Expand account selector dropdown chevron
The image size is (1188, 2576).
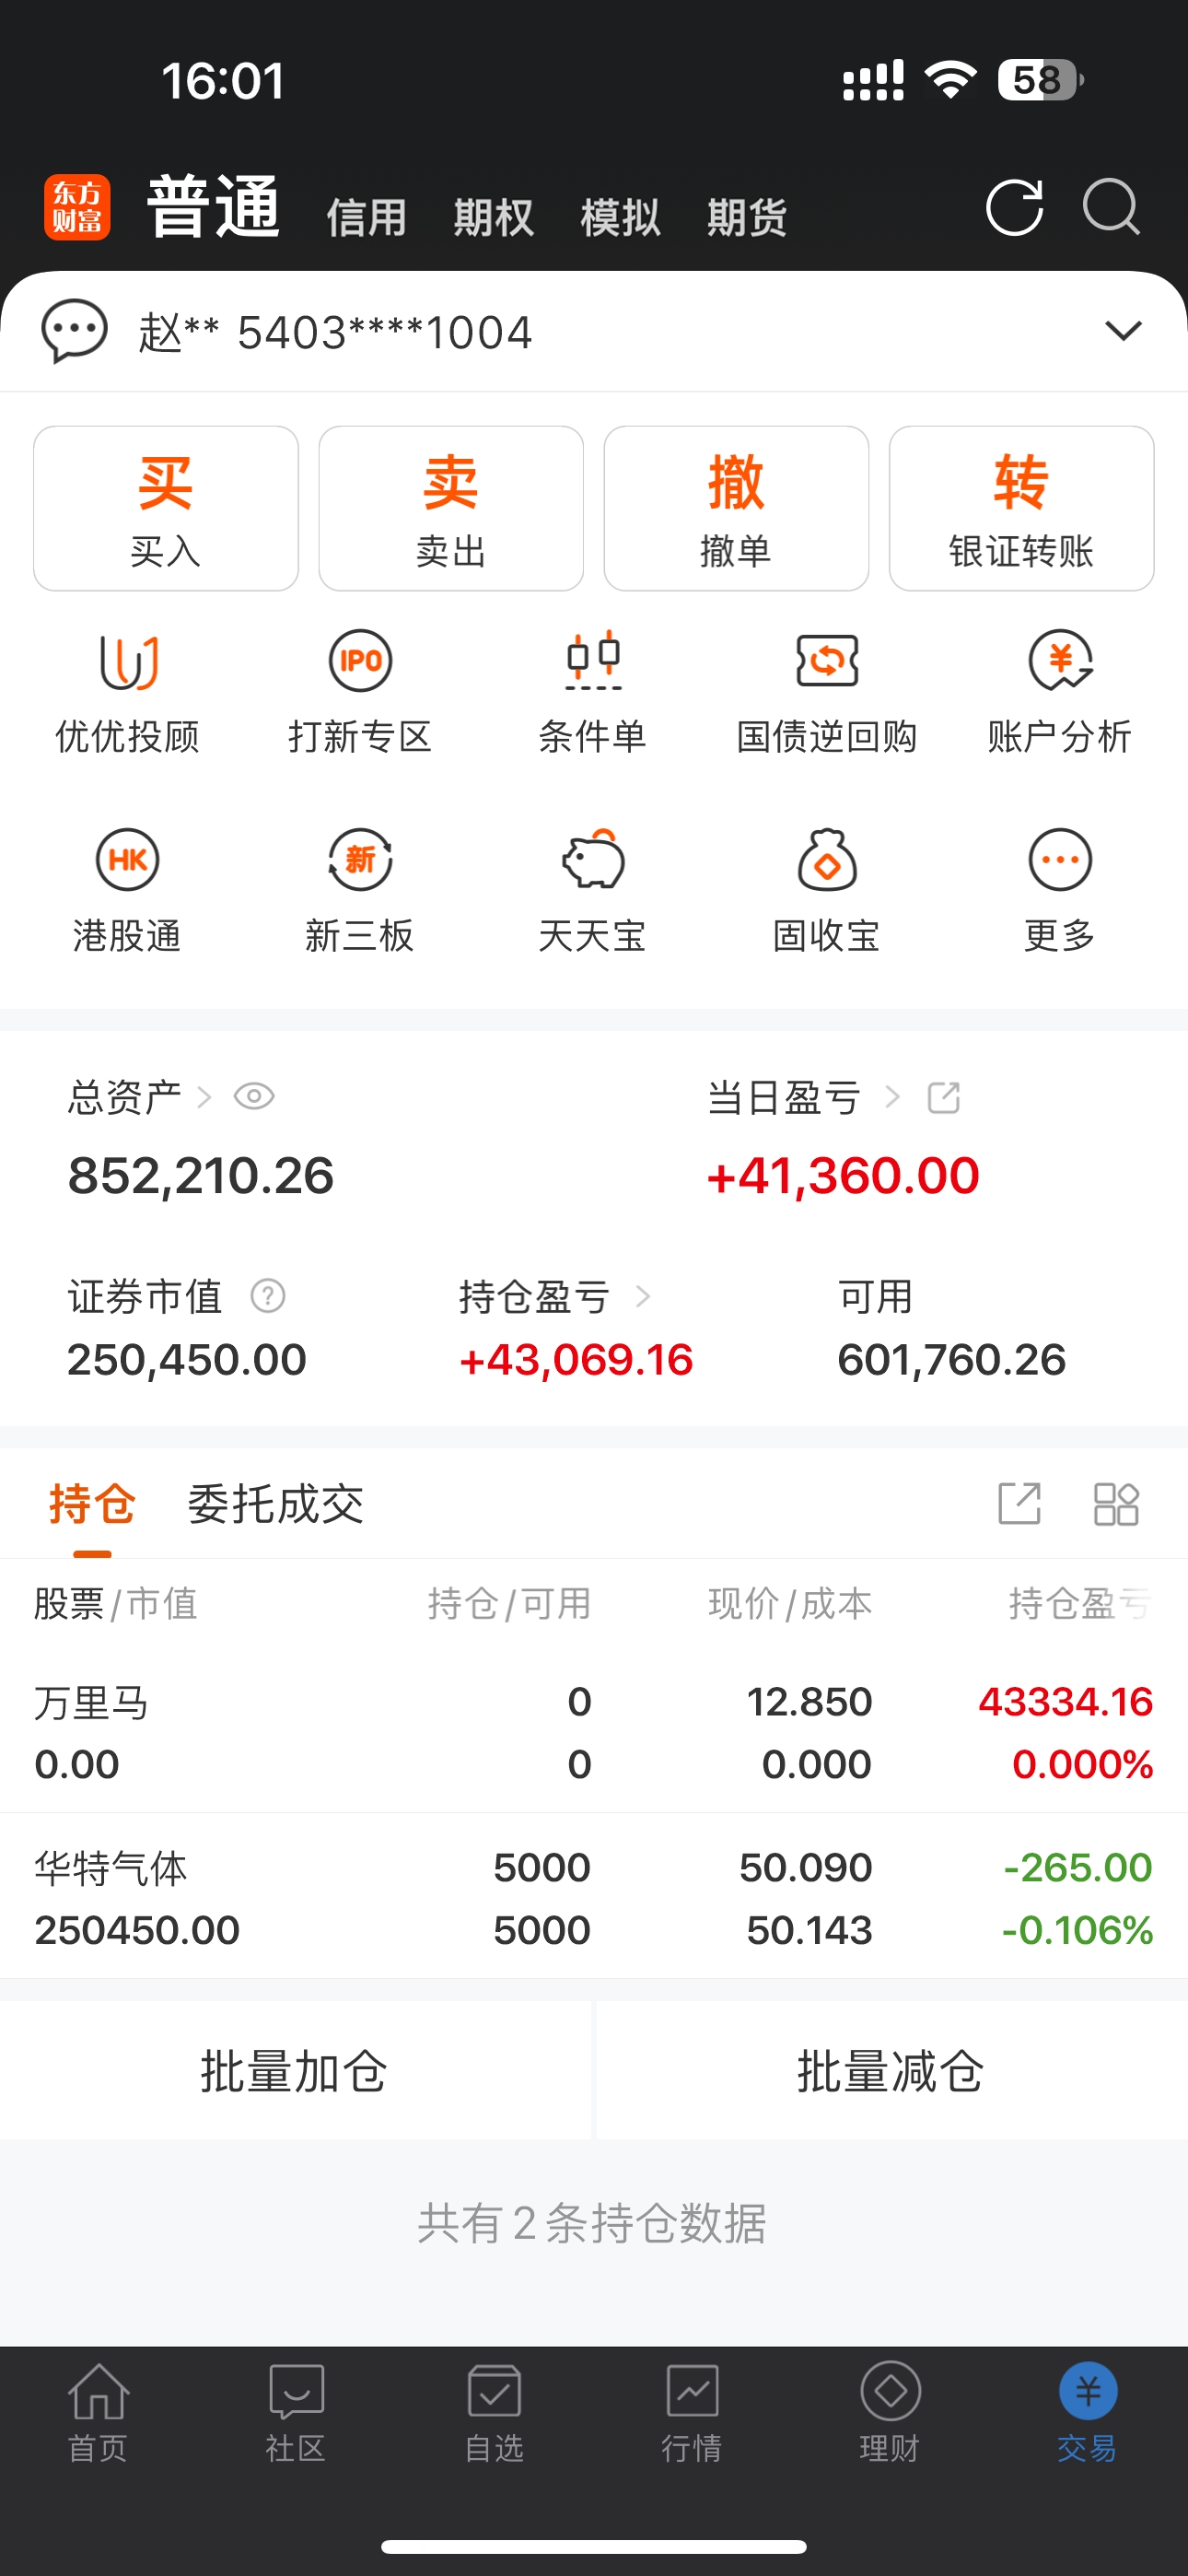point(1123,331)
